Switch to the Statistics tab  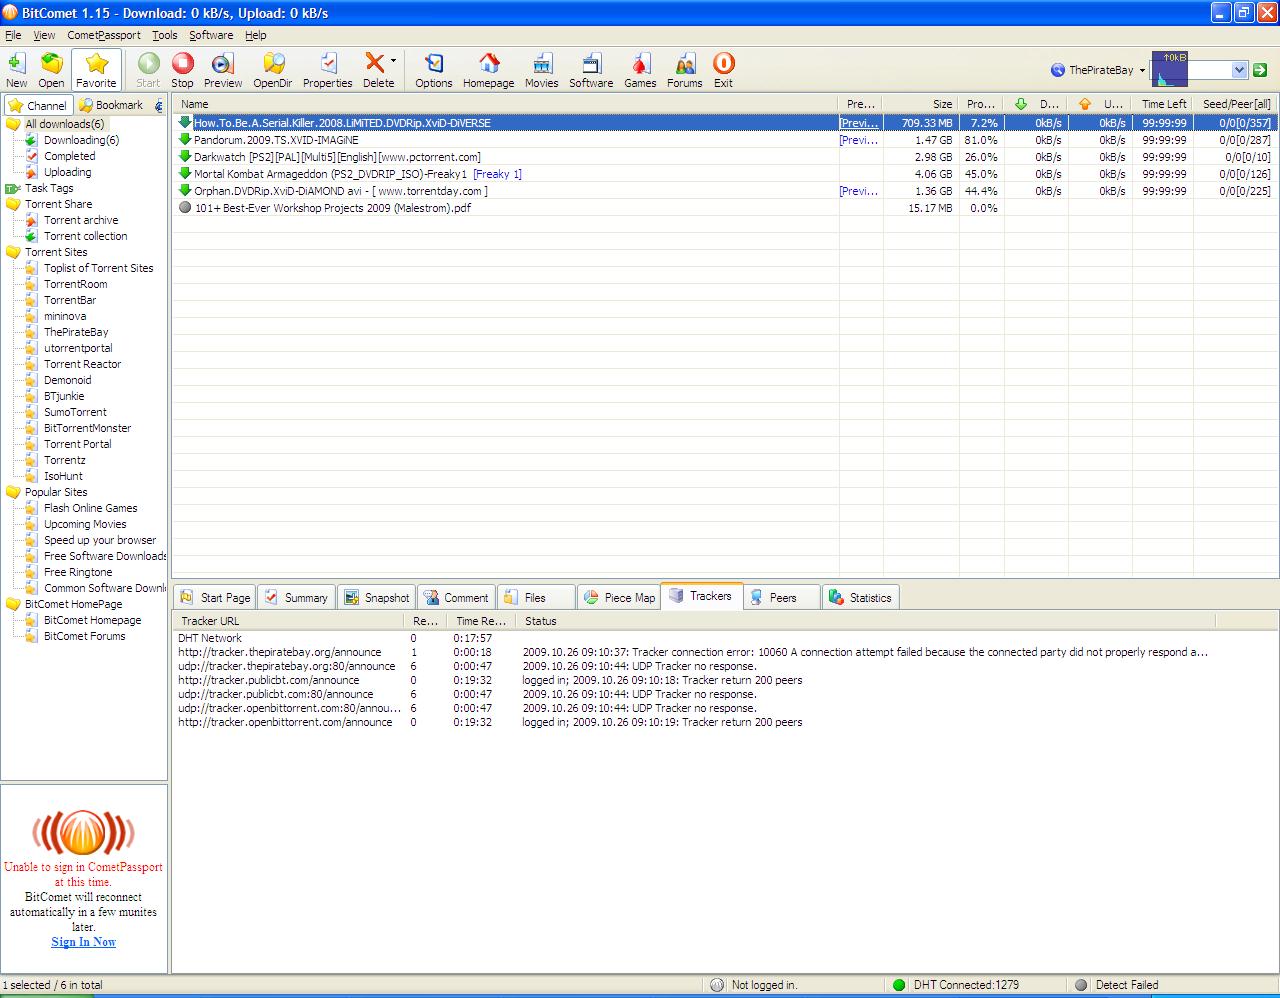pos(860,597)
